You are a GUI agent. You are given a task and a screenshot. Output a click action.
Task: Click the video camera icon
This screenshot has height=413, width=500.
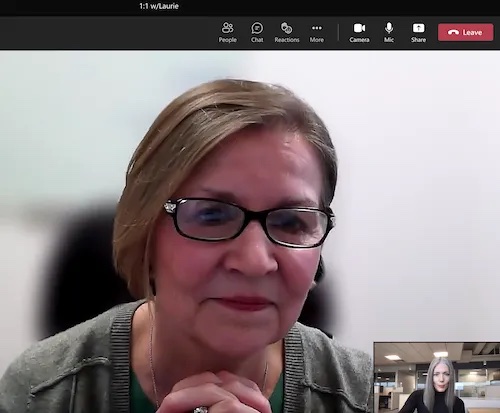pyautogui.click(x=359, y=28)
